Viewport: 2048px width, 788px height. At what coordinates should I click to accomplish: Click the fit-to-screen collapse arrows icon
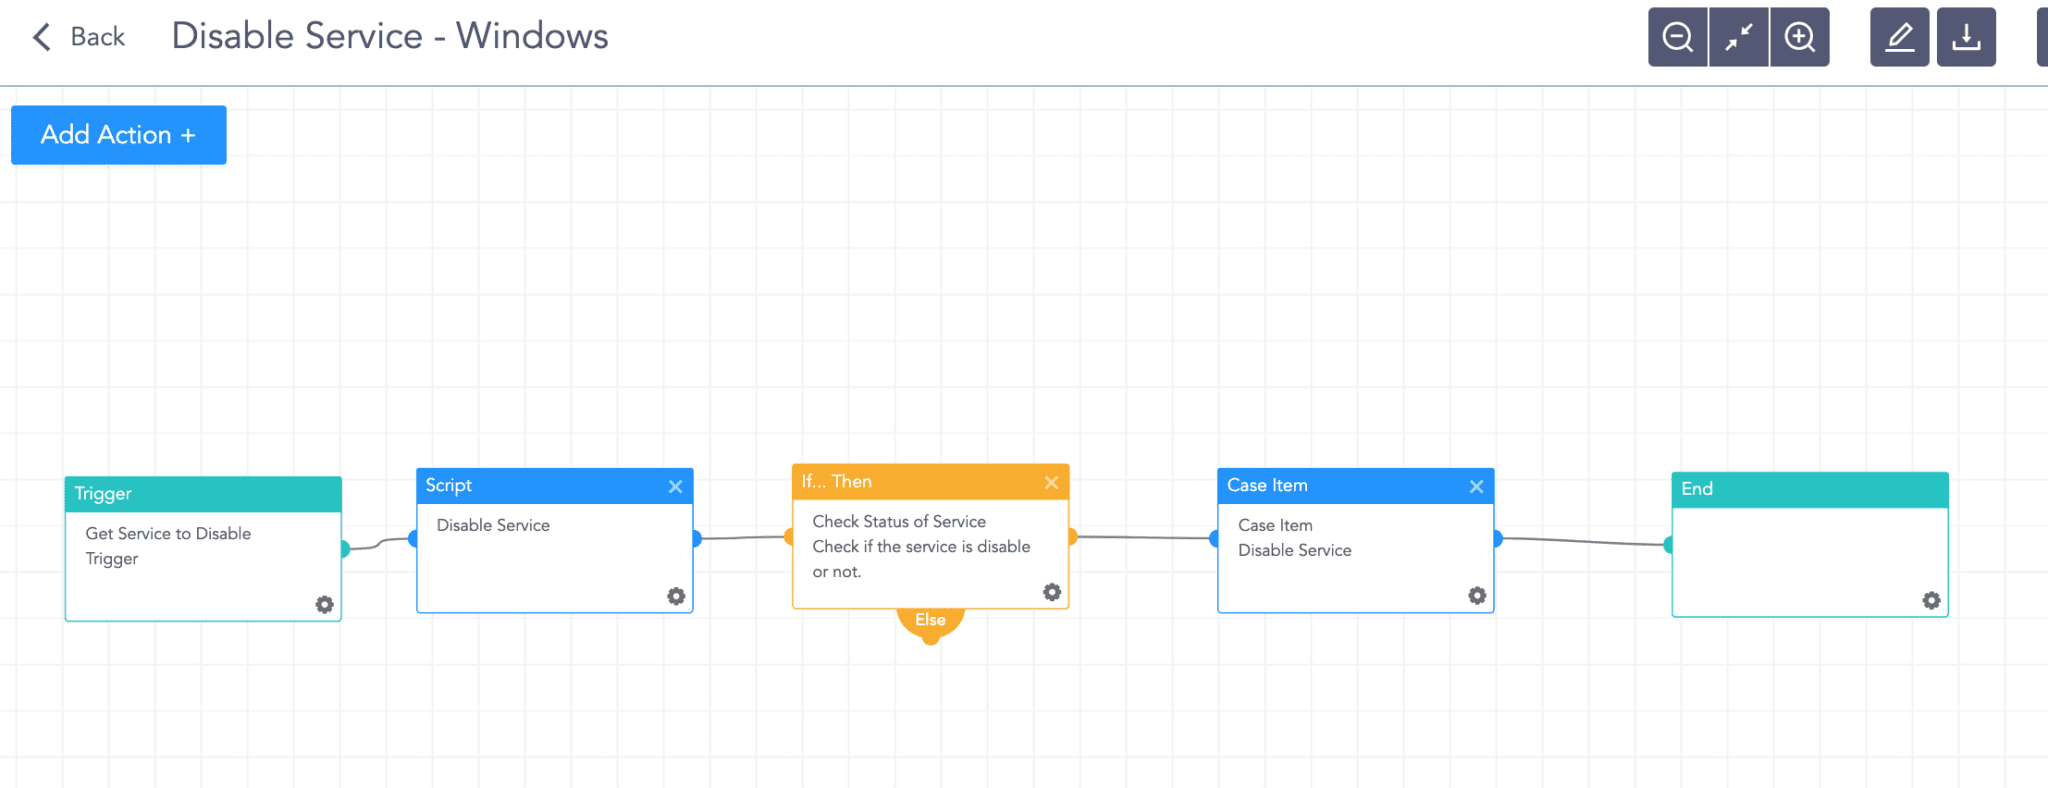pos(1739,37)
